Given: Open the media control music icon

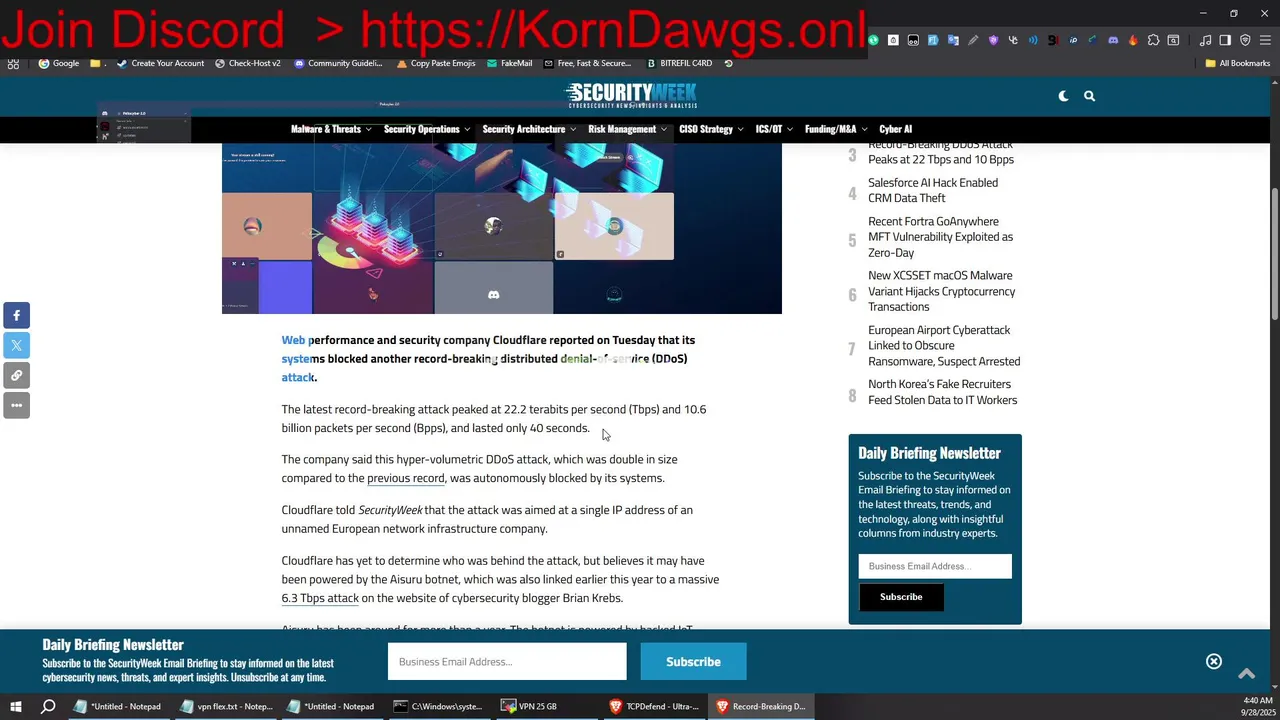Looking at the screenshot, I should pos(1205,40).
